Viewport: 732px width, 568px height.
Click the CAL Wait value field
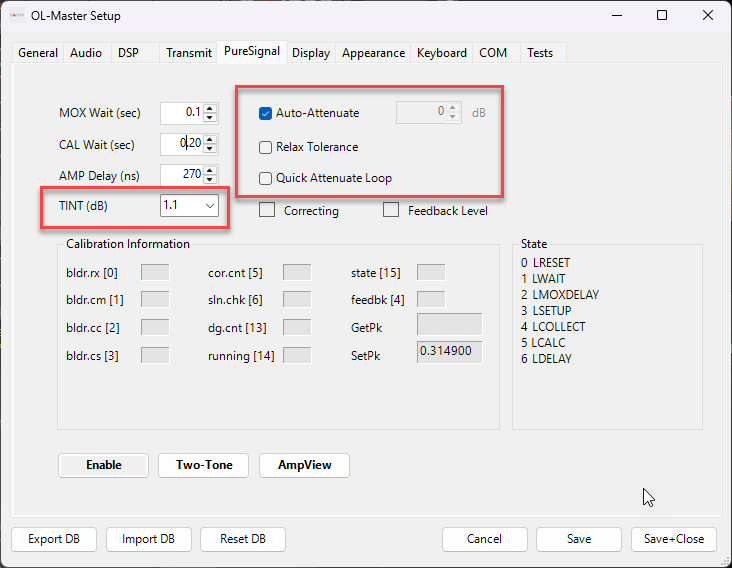click(x=182, y=144)
